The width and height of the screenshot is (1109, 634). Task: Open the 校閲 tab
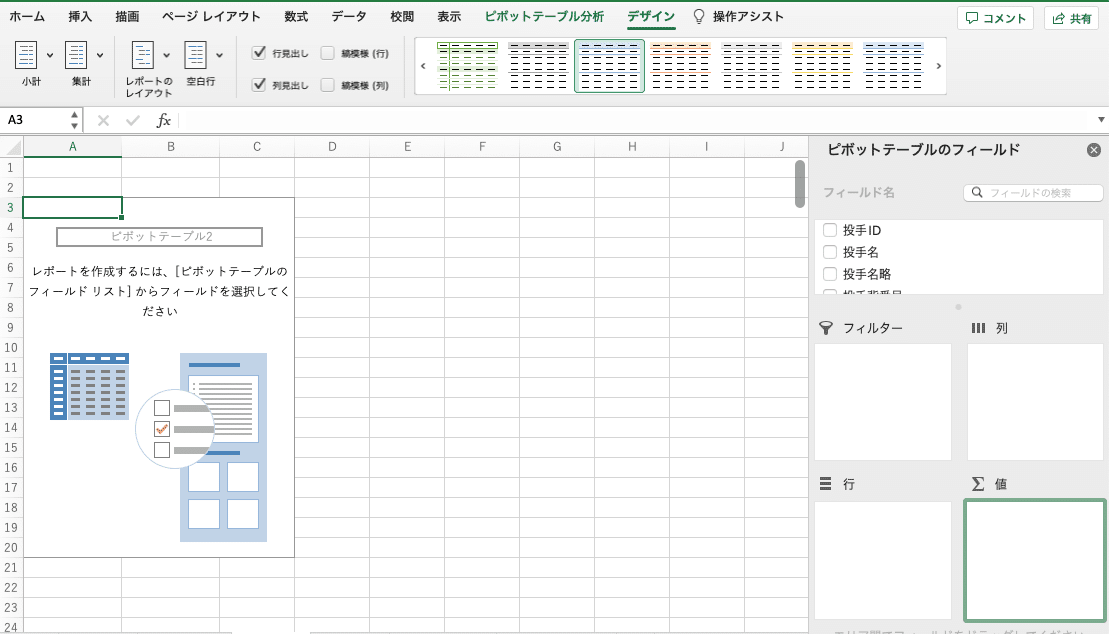click(402, 16)
